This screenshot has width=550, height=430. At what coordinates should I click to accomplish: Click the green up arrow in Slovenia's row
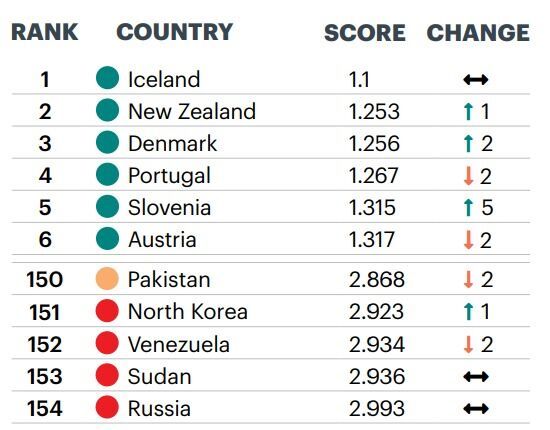468,207
